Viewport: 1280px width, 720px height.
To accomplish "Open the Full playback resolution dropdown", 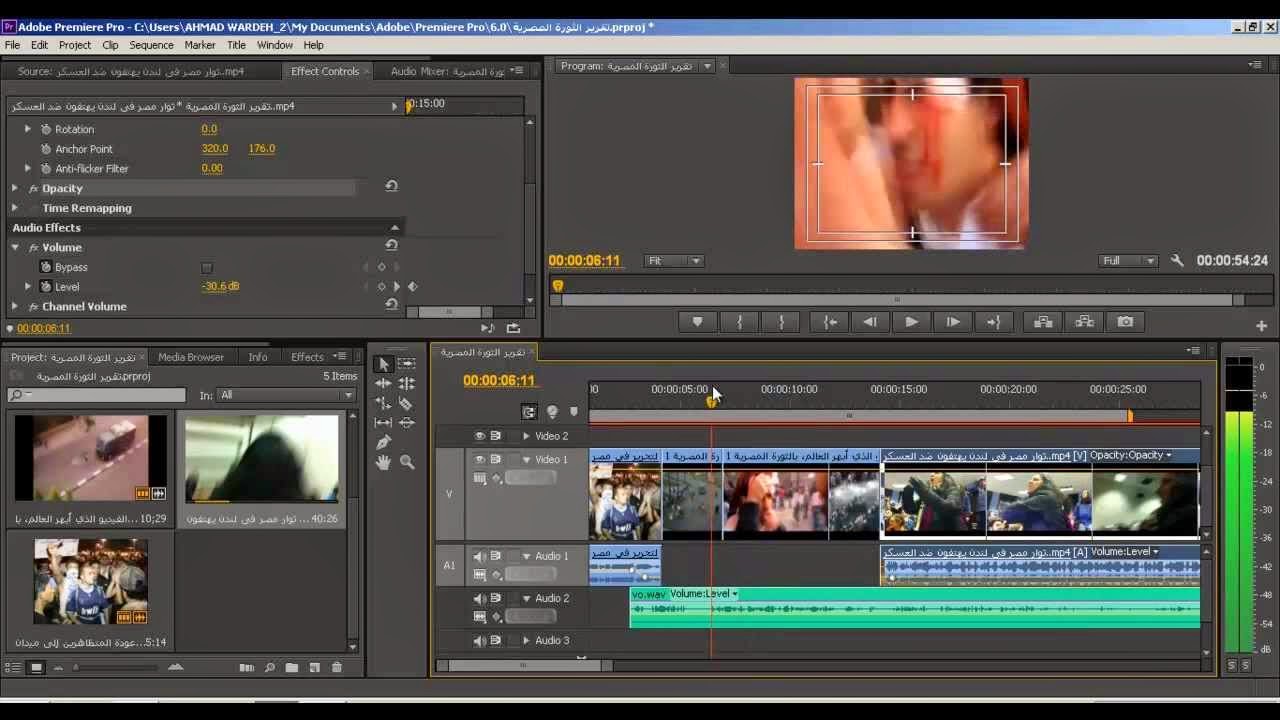I will (x=1127, y=261).
